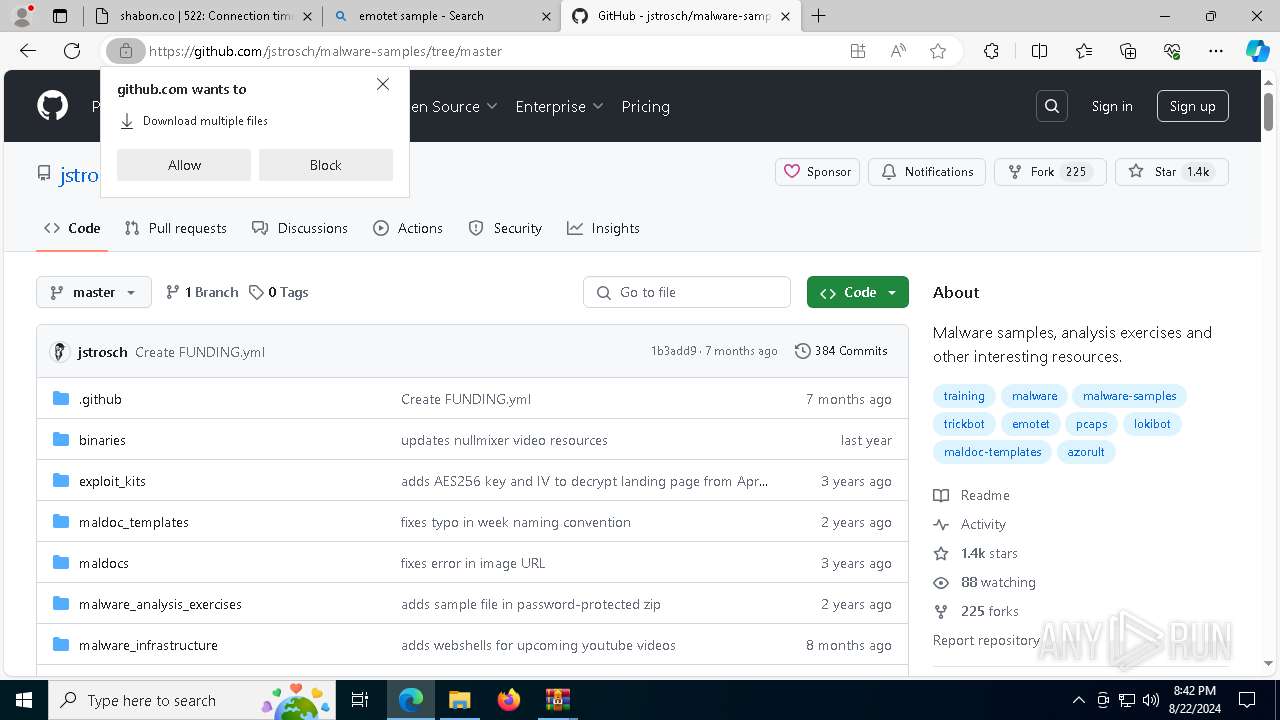Open the 1 Branch link
The width and height of the screenshot is (1280, 720).
tap(202, 292)
